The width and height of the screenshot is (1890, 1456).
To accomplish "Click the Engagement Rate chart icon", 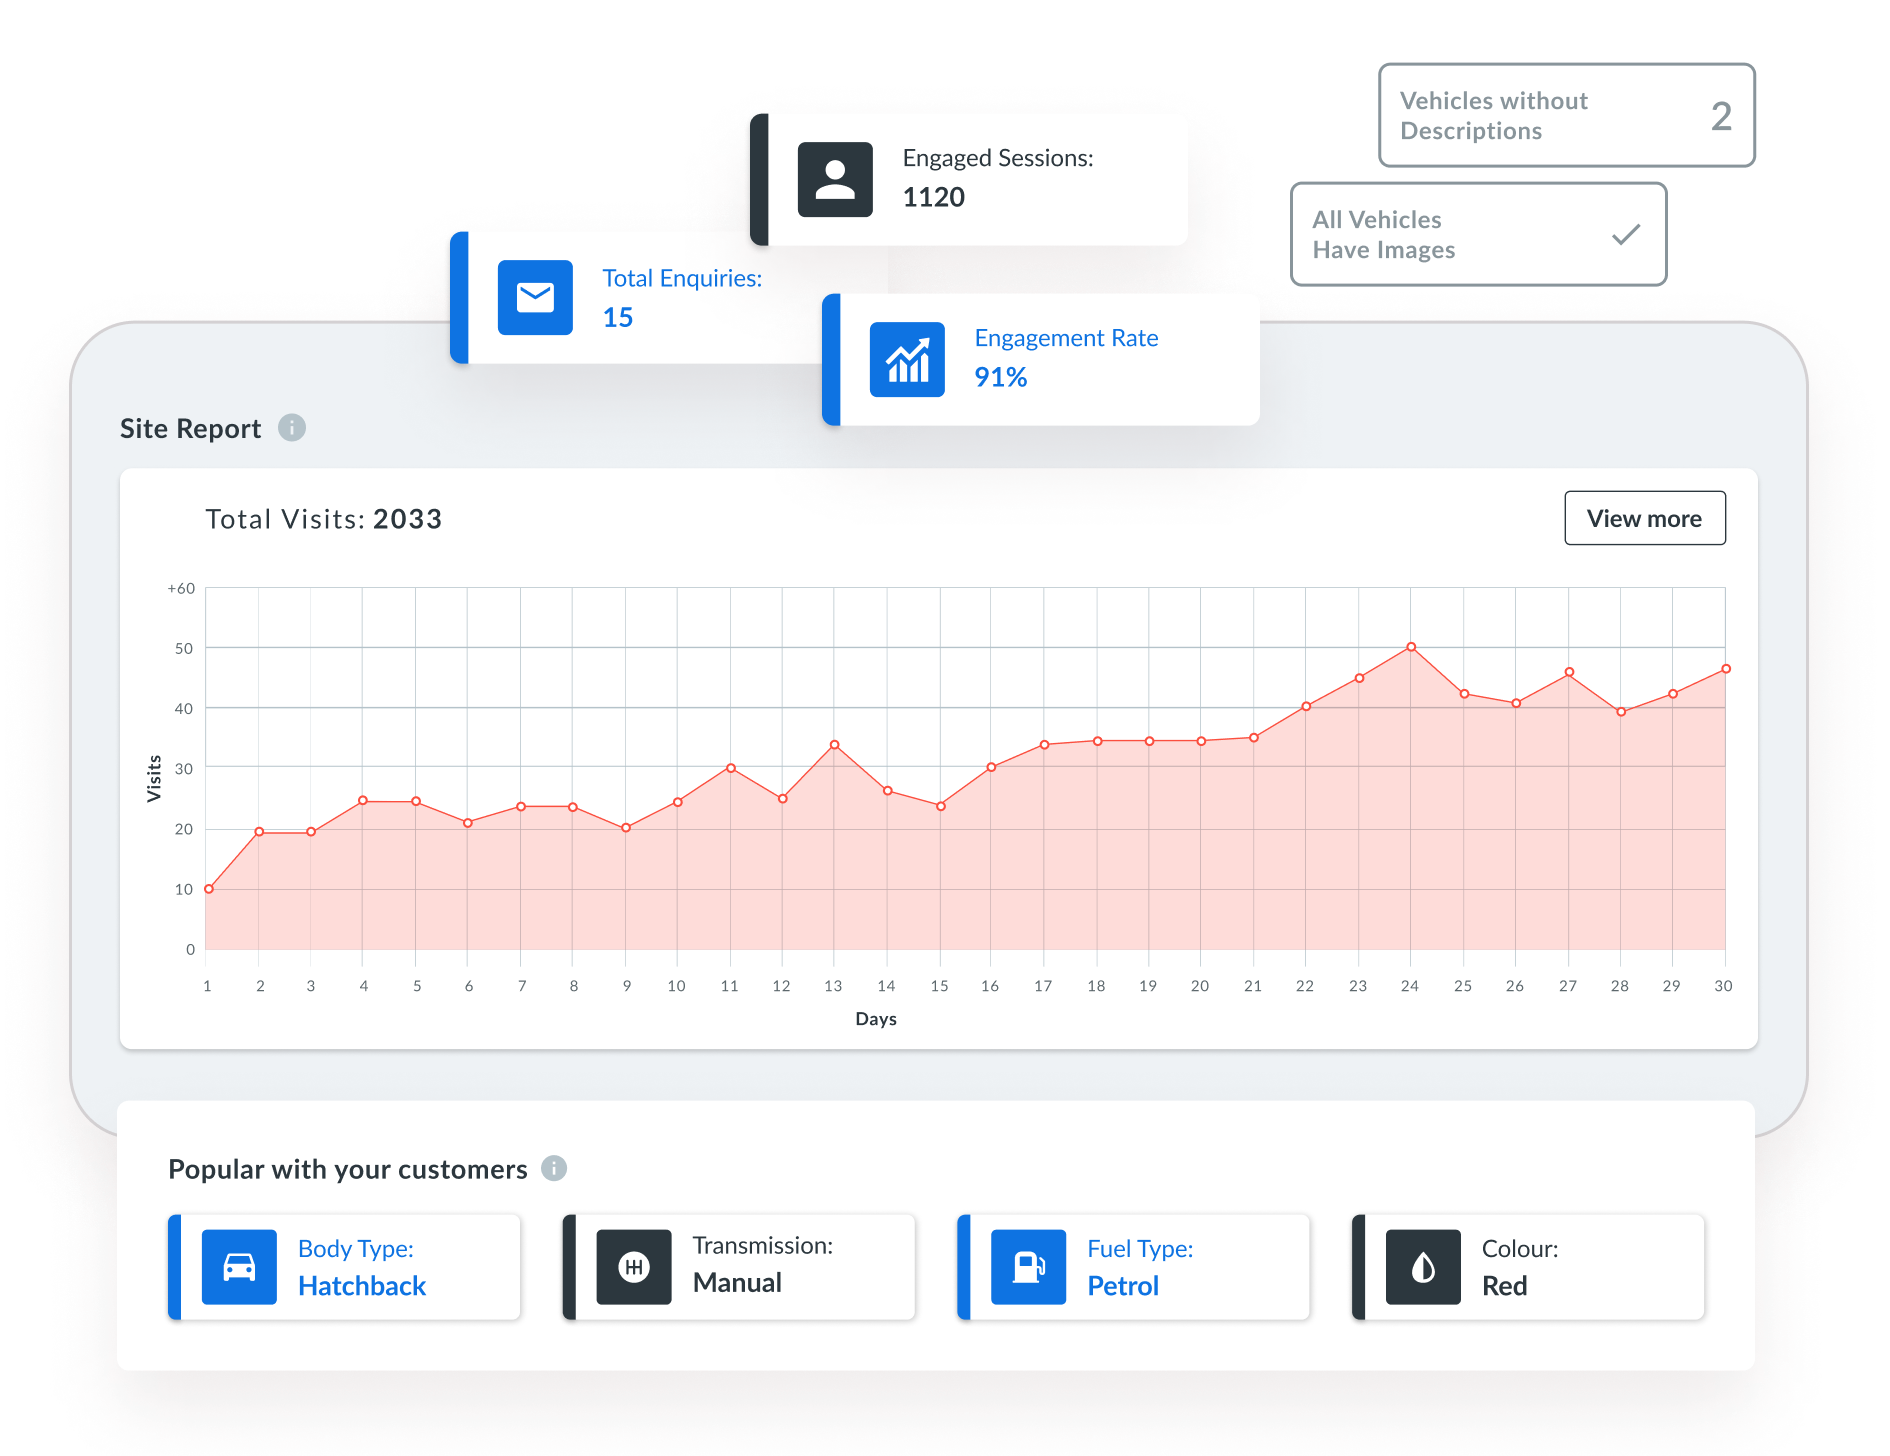I will [x=907, y=360].
